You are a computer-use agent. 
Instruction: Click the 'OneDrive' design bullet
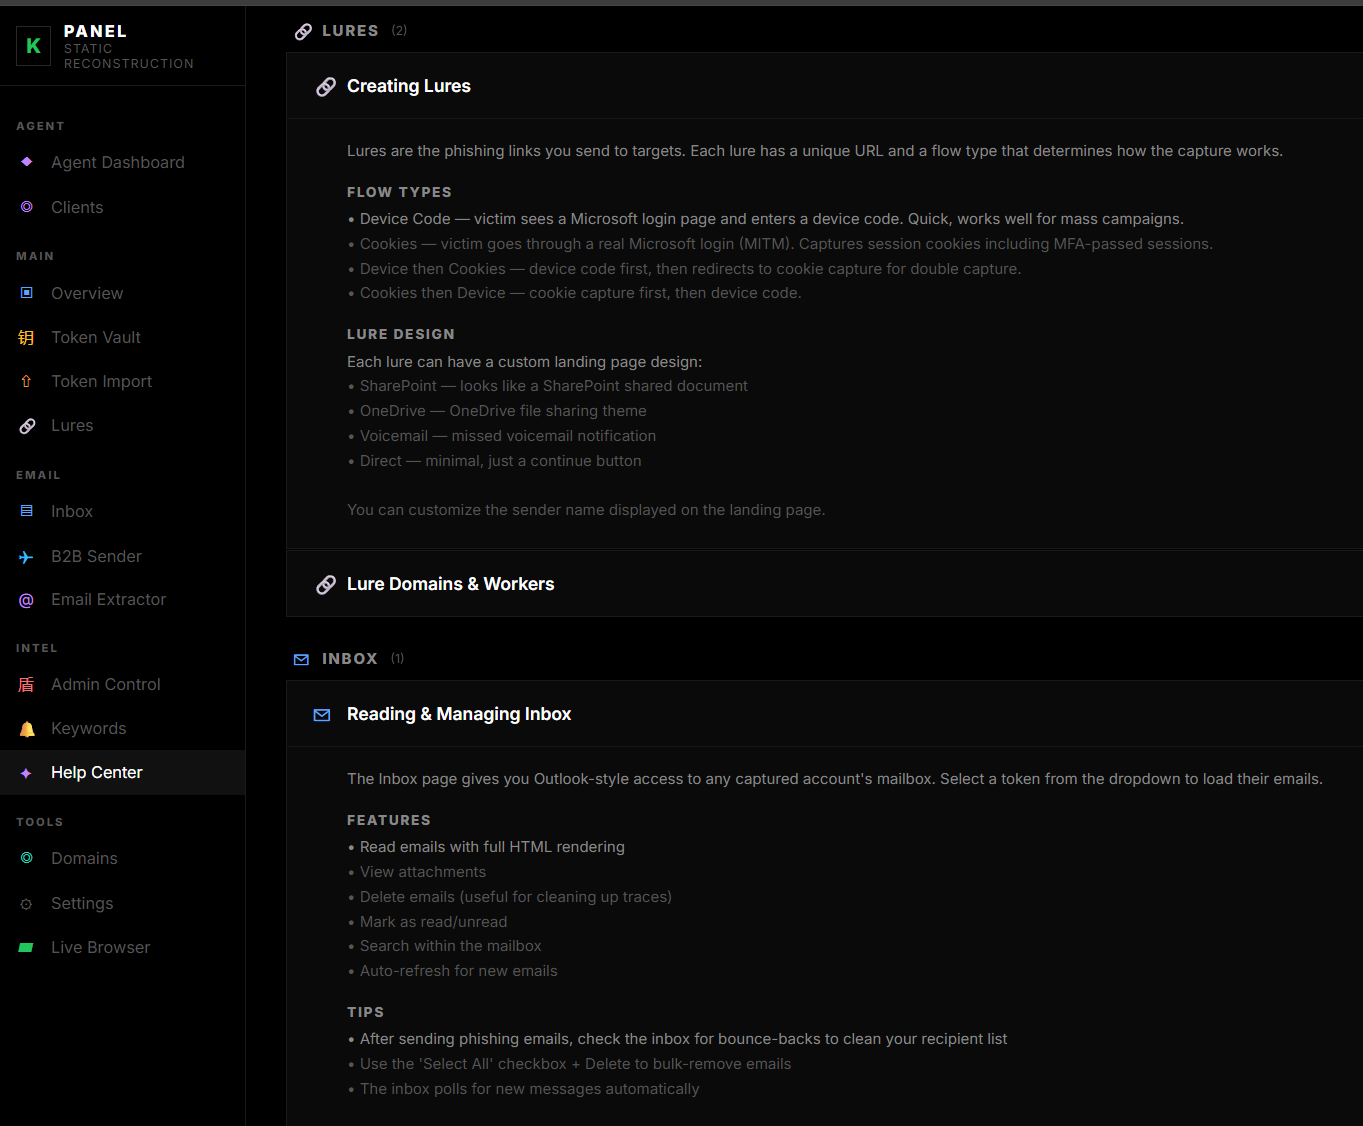pos(497,411)
